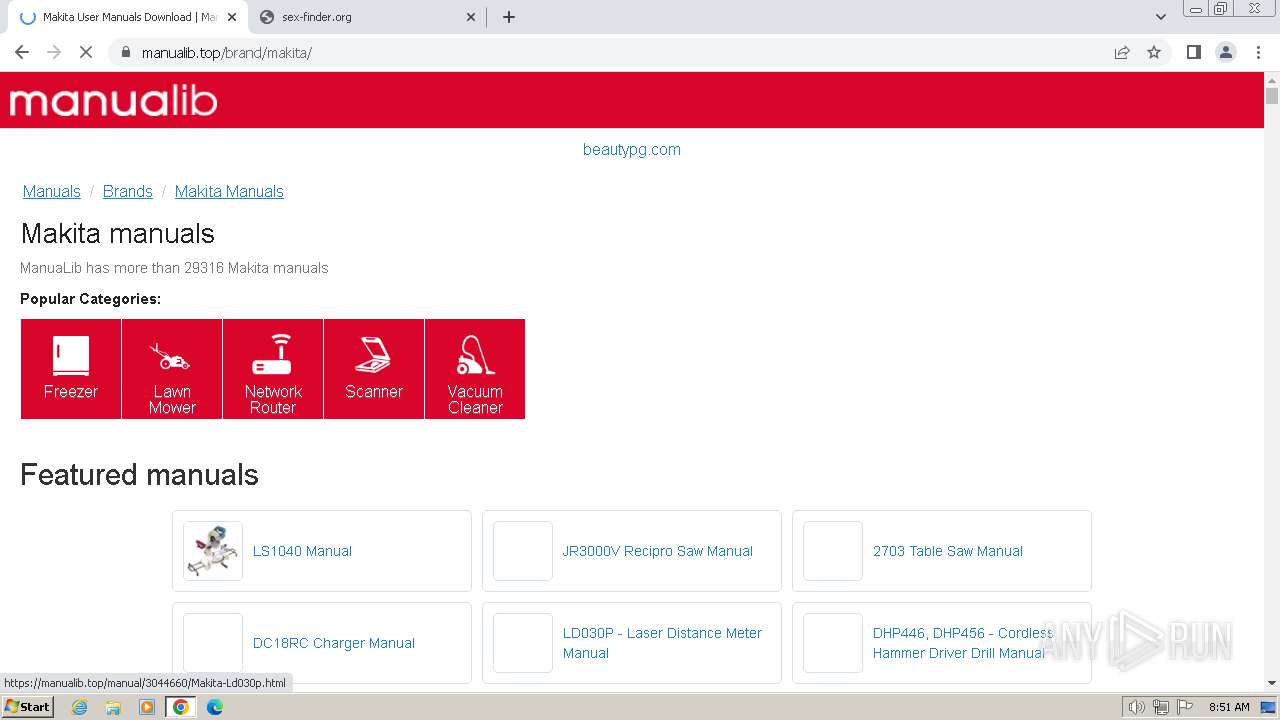Click the network tray icon
Screen dimensions: 1280x720
[x=1160, y=707]
